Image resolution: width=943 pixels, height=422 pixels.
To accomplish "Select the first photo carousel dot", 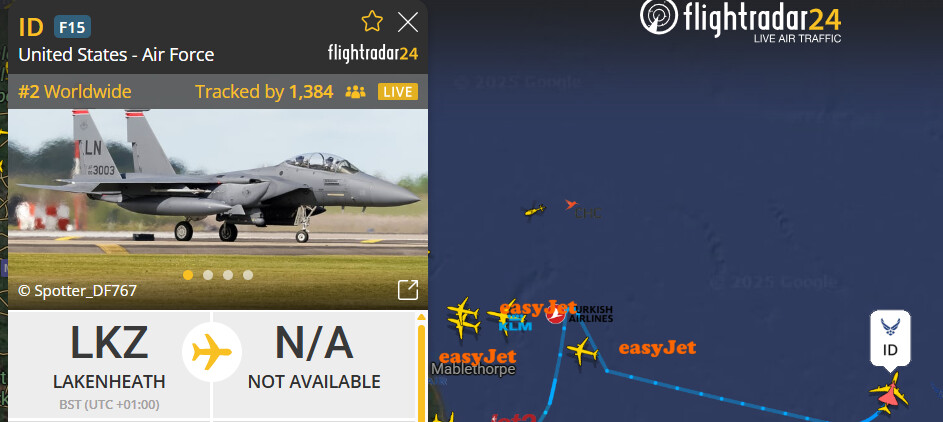I will (x=188, y=275).
